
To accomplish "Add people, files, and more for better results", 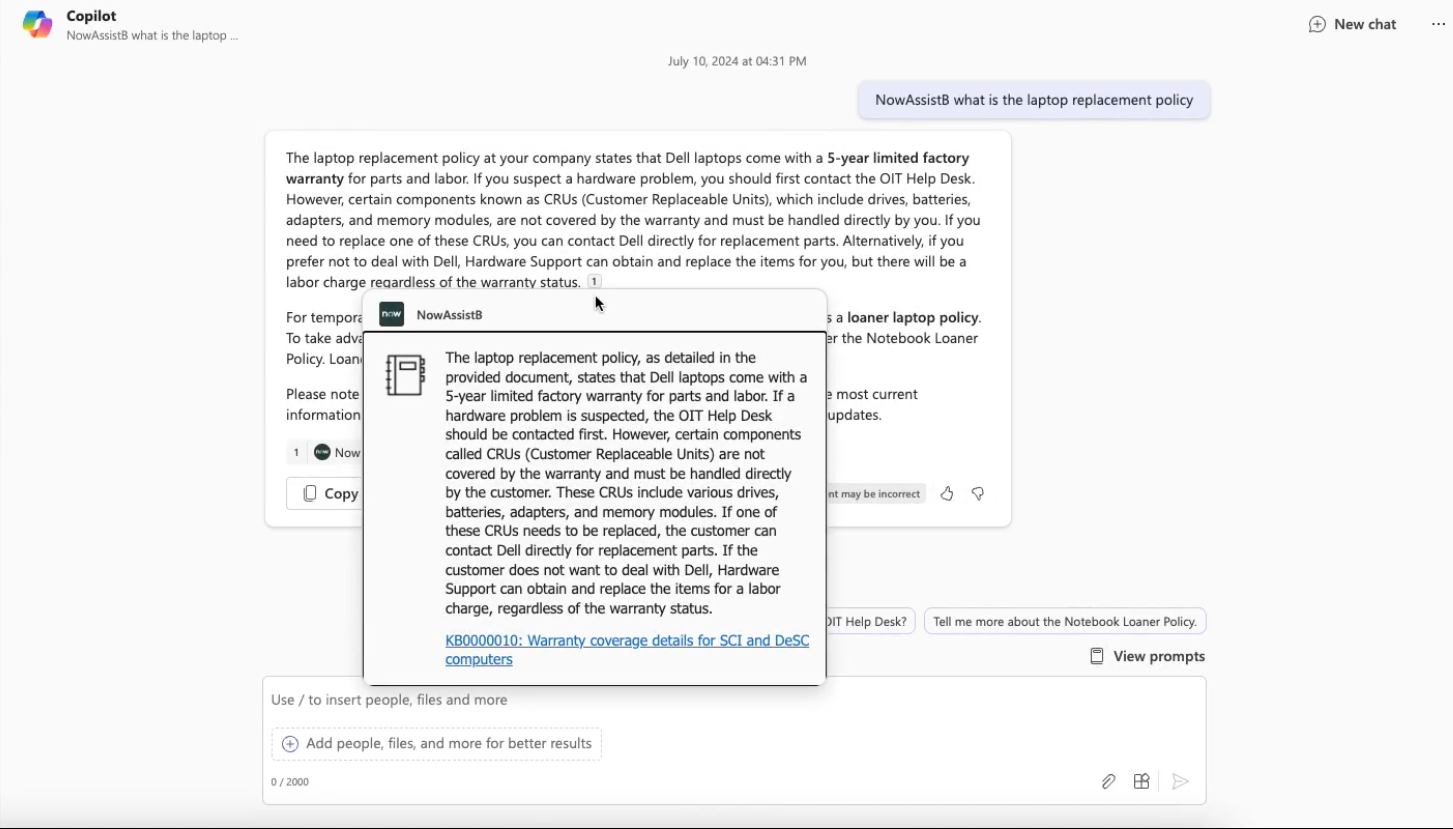I will point(437,743).
